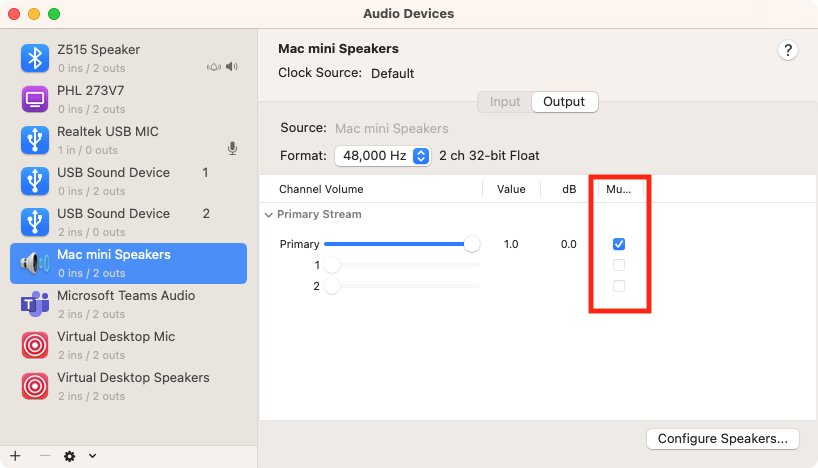Click the Configure Speakers button
This screenshot has width=818, height=468.
pyautogui.click(x=723, y=438)
